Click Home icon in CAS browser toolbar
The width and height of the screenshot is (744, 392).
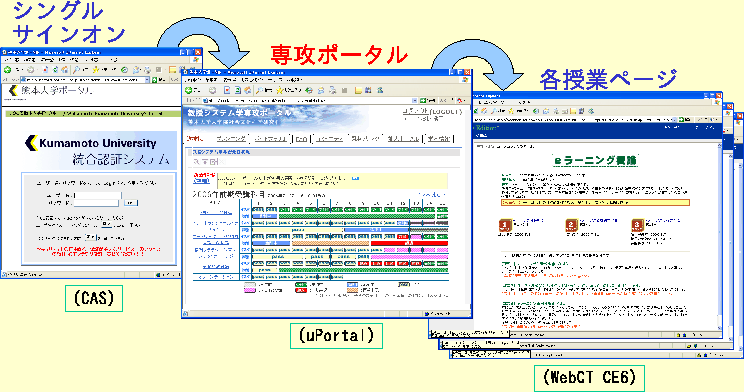(64, 70)
